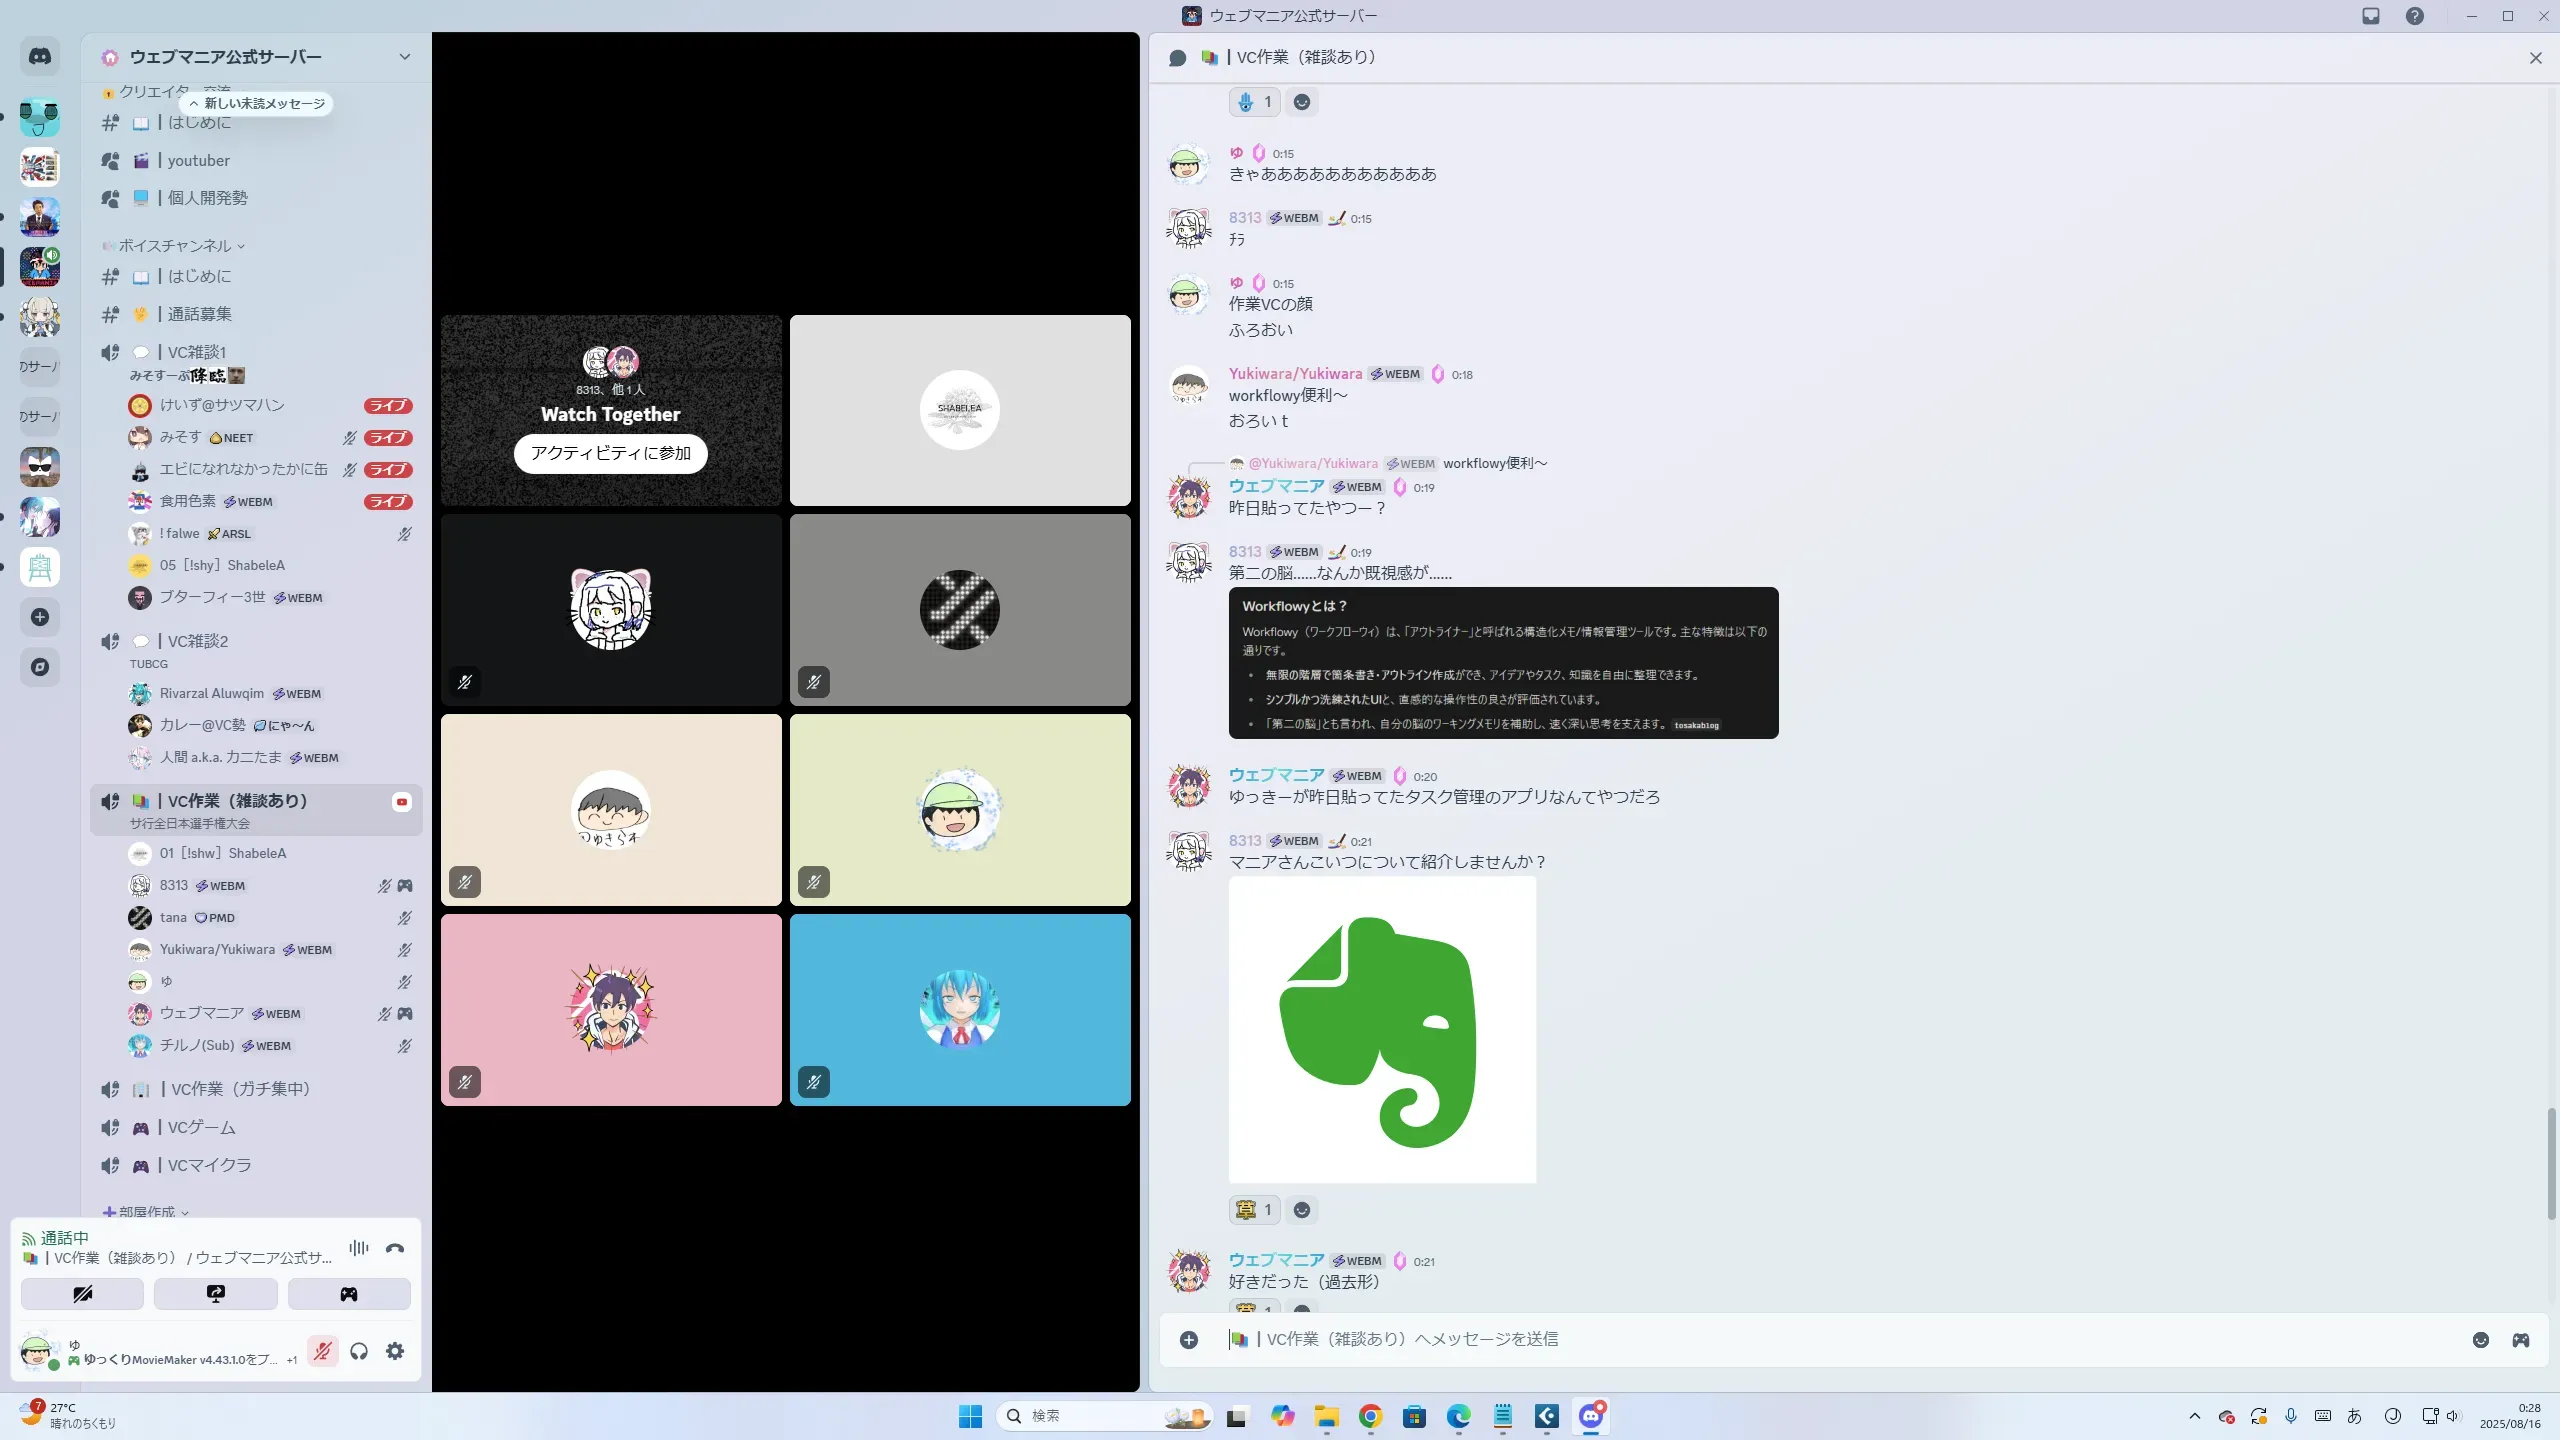Collapse the 部屋作成 category
Viewport: 2560px width, 1440px height.
point(146,1212)
